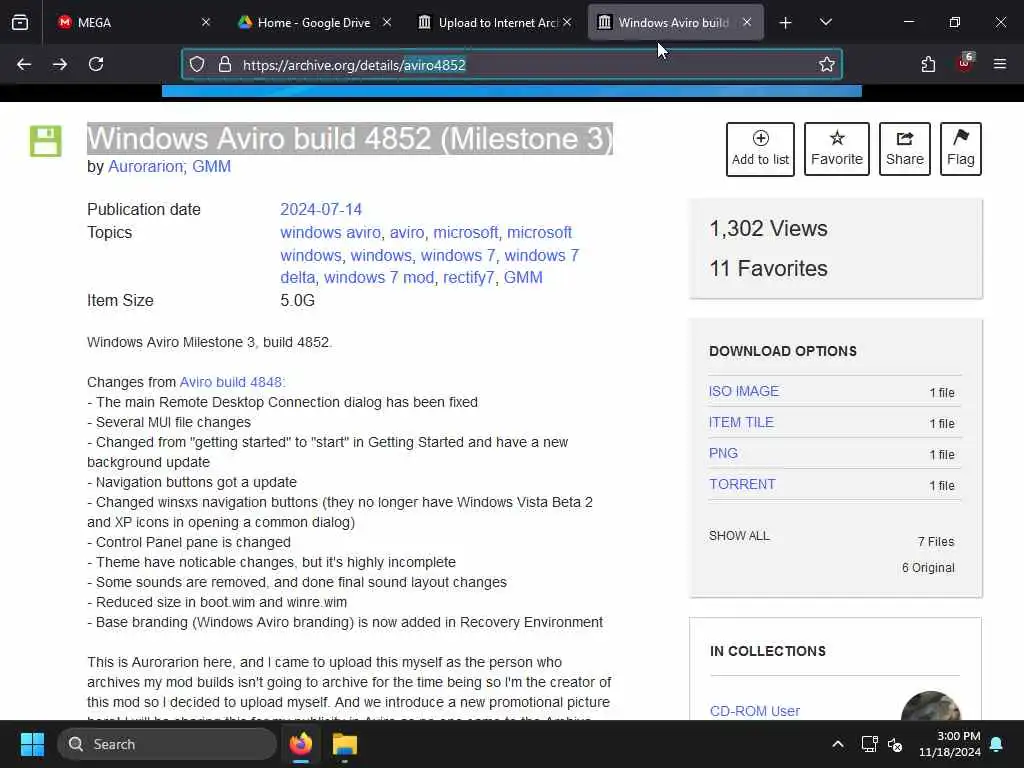Screen dimensions: 1024x768
Task: Close the Windows Aviro build tab
Action: [x=747, y=22]
